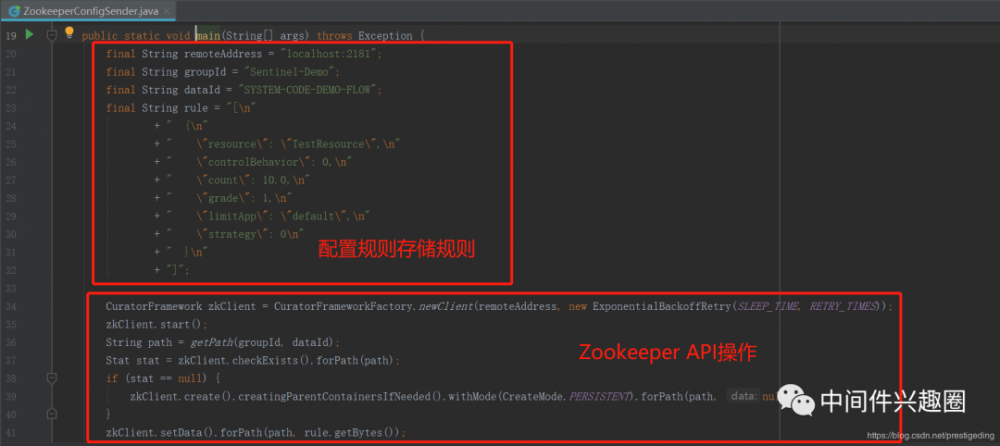1000x446 pixels.
Task: Click the SLEEP_TIME constant
Action: pos(767,306)
